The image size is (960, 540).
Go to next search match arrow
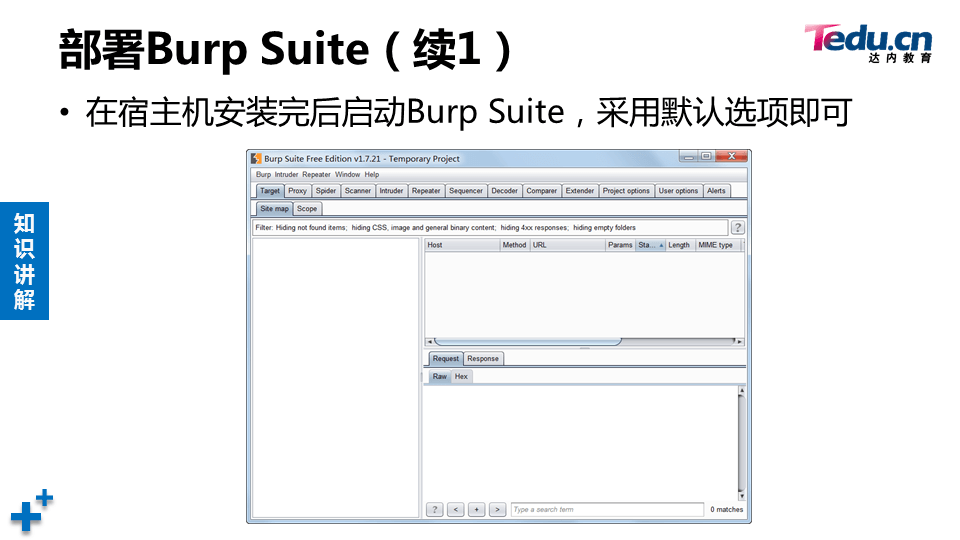[x=497, y=509]
